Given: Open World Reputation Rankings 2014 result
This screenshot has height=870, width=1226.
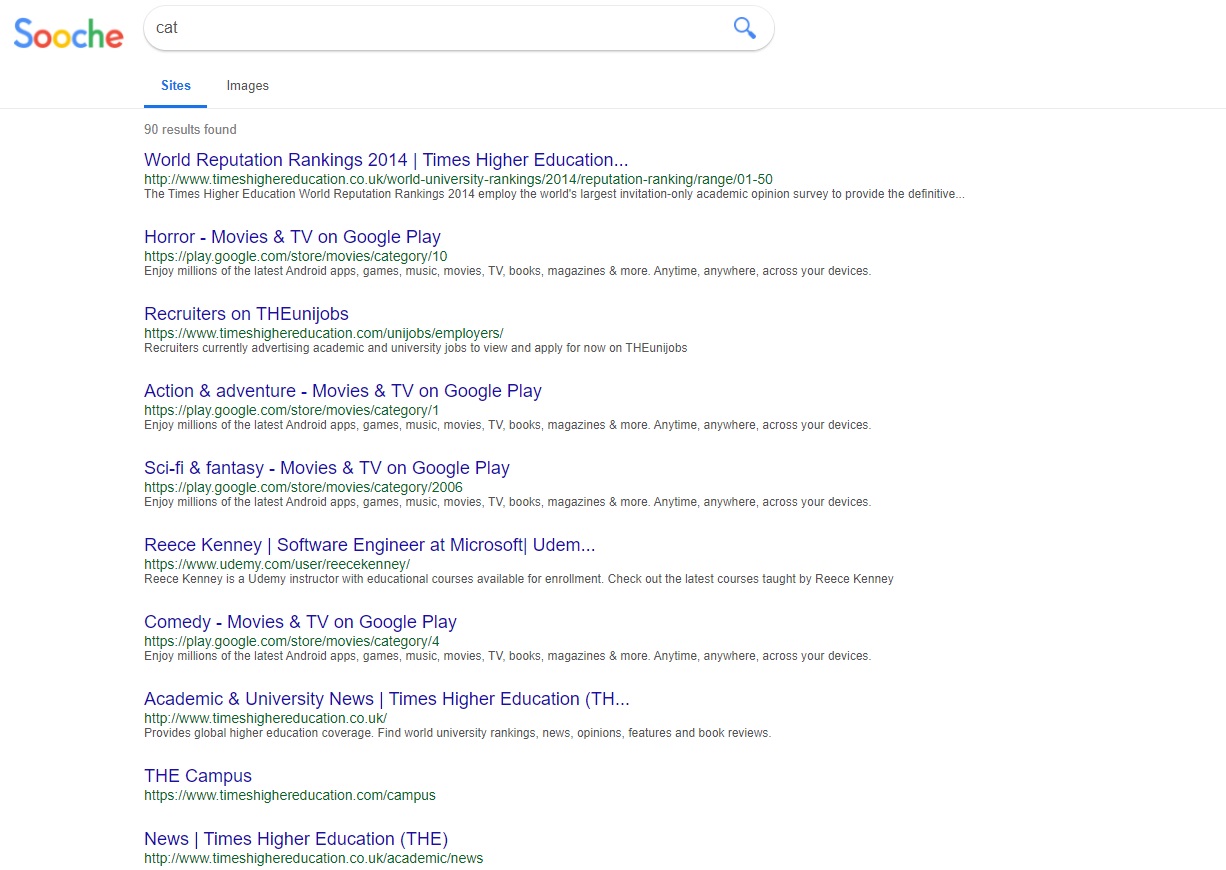Looking at the screenshot, I should pyautogui.click(x=386, y=160).
